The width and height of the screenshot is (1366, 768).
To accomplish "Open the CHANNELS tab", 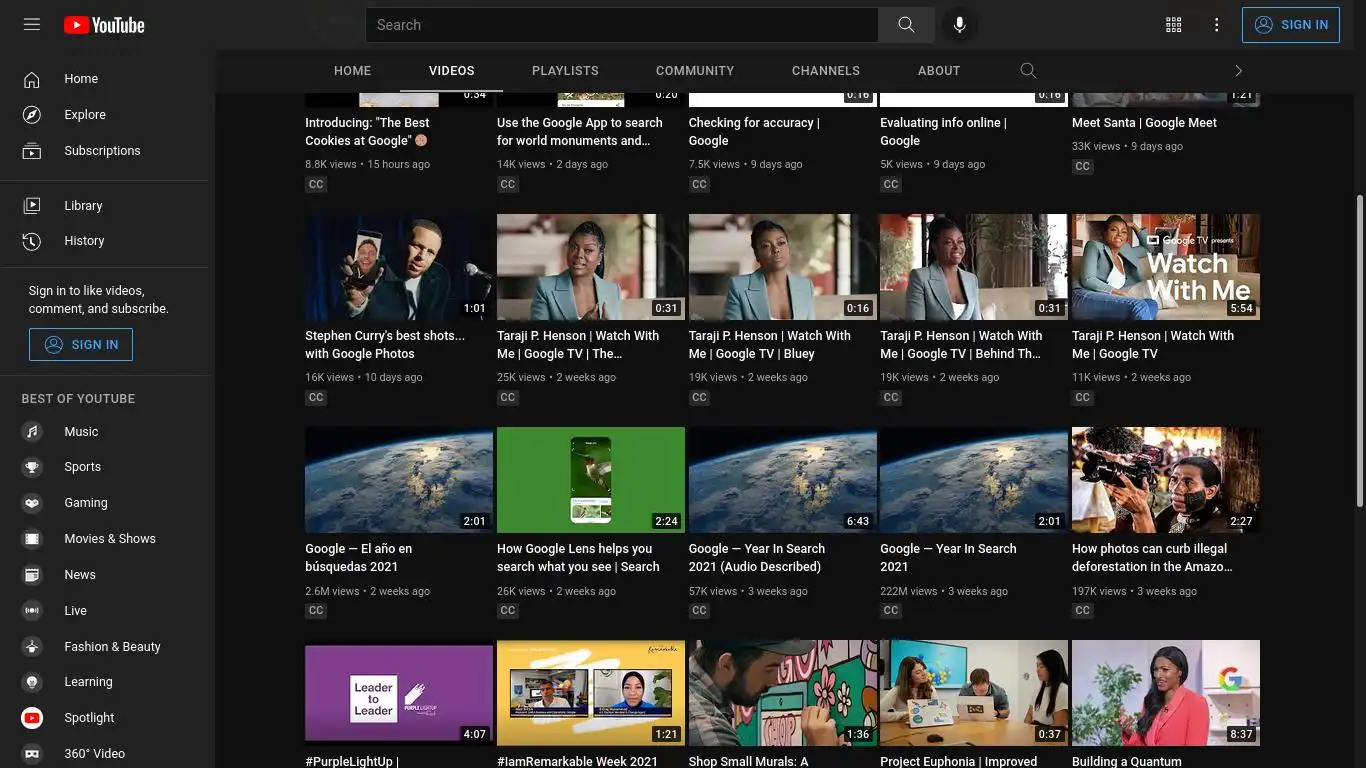I will tap(826, 71).
